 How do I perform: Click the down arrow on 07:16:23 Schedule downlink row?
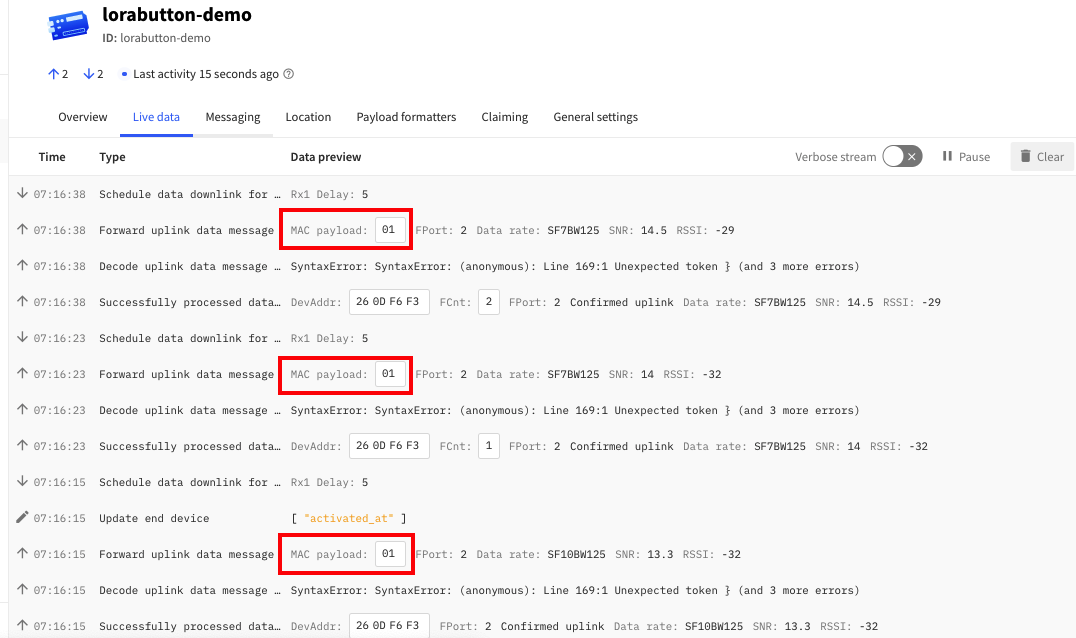[22, 338]
